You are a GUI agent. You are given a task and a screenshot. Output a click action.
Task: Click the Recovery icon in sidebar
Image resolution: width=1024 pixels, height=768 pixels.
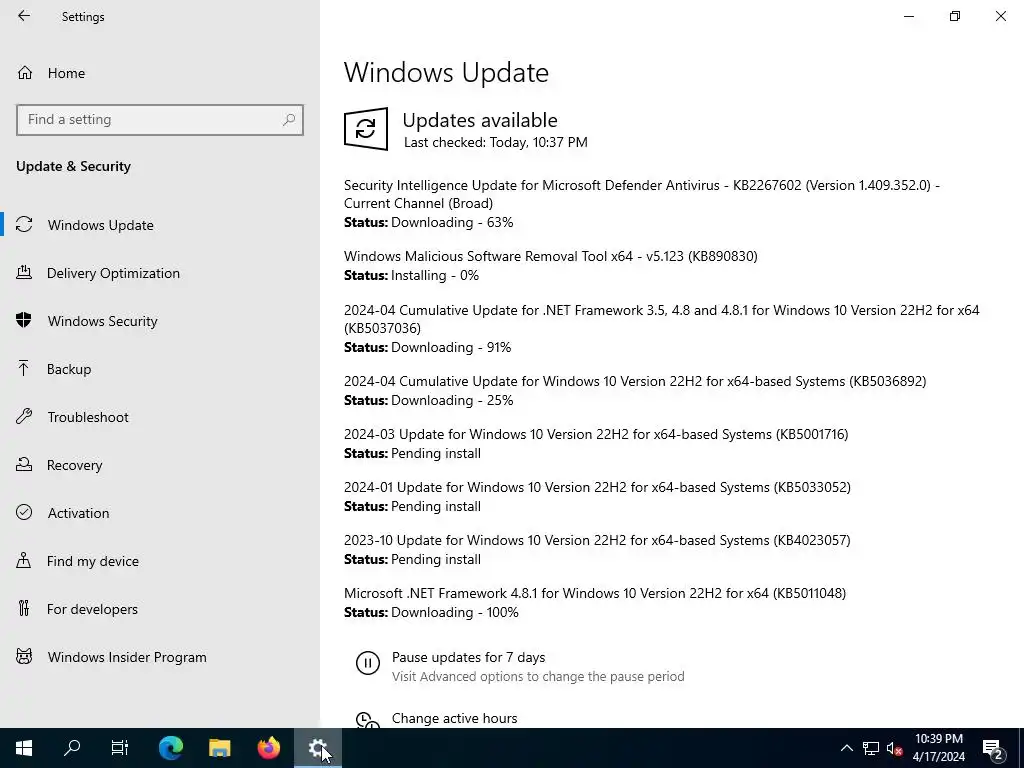24,464
